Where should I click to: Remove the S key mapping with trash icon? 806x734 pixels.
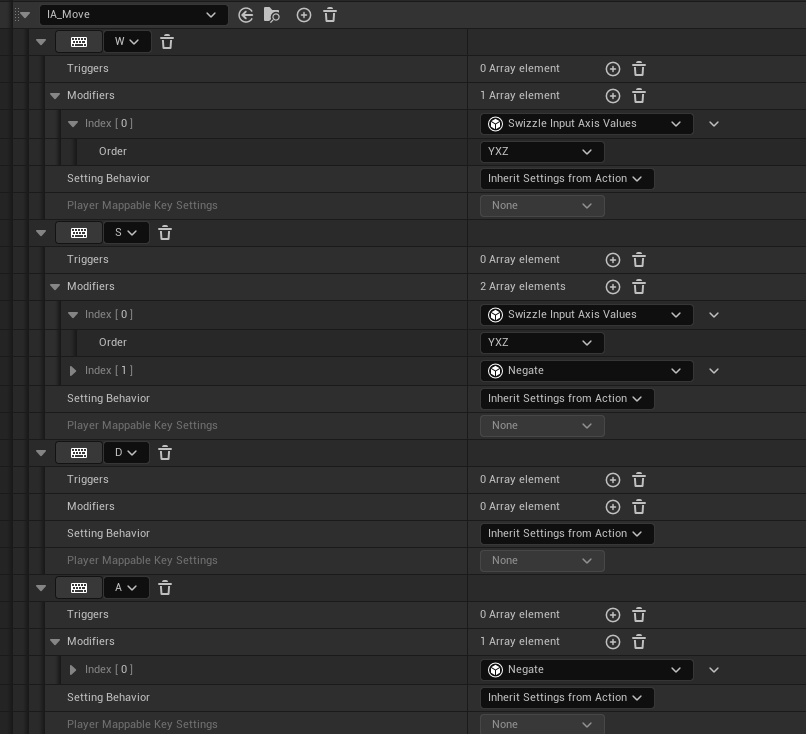165,233
